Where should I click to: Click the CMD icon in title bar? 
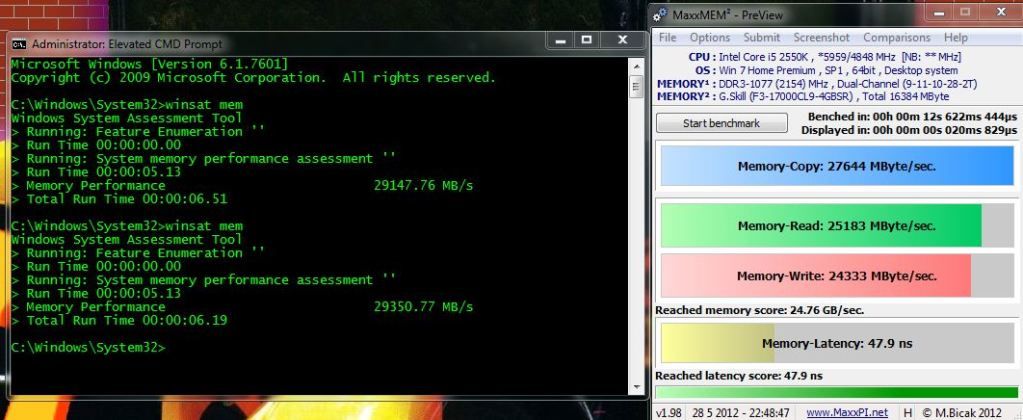click(x=19, y=44)
